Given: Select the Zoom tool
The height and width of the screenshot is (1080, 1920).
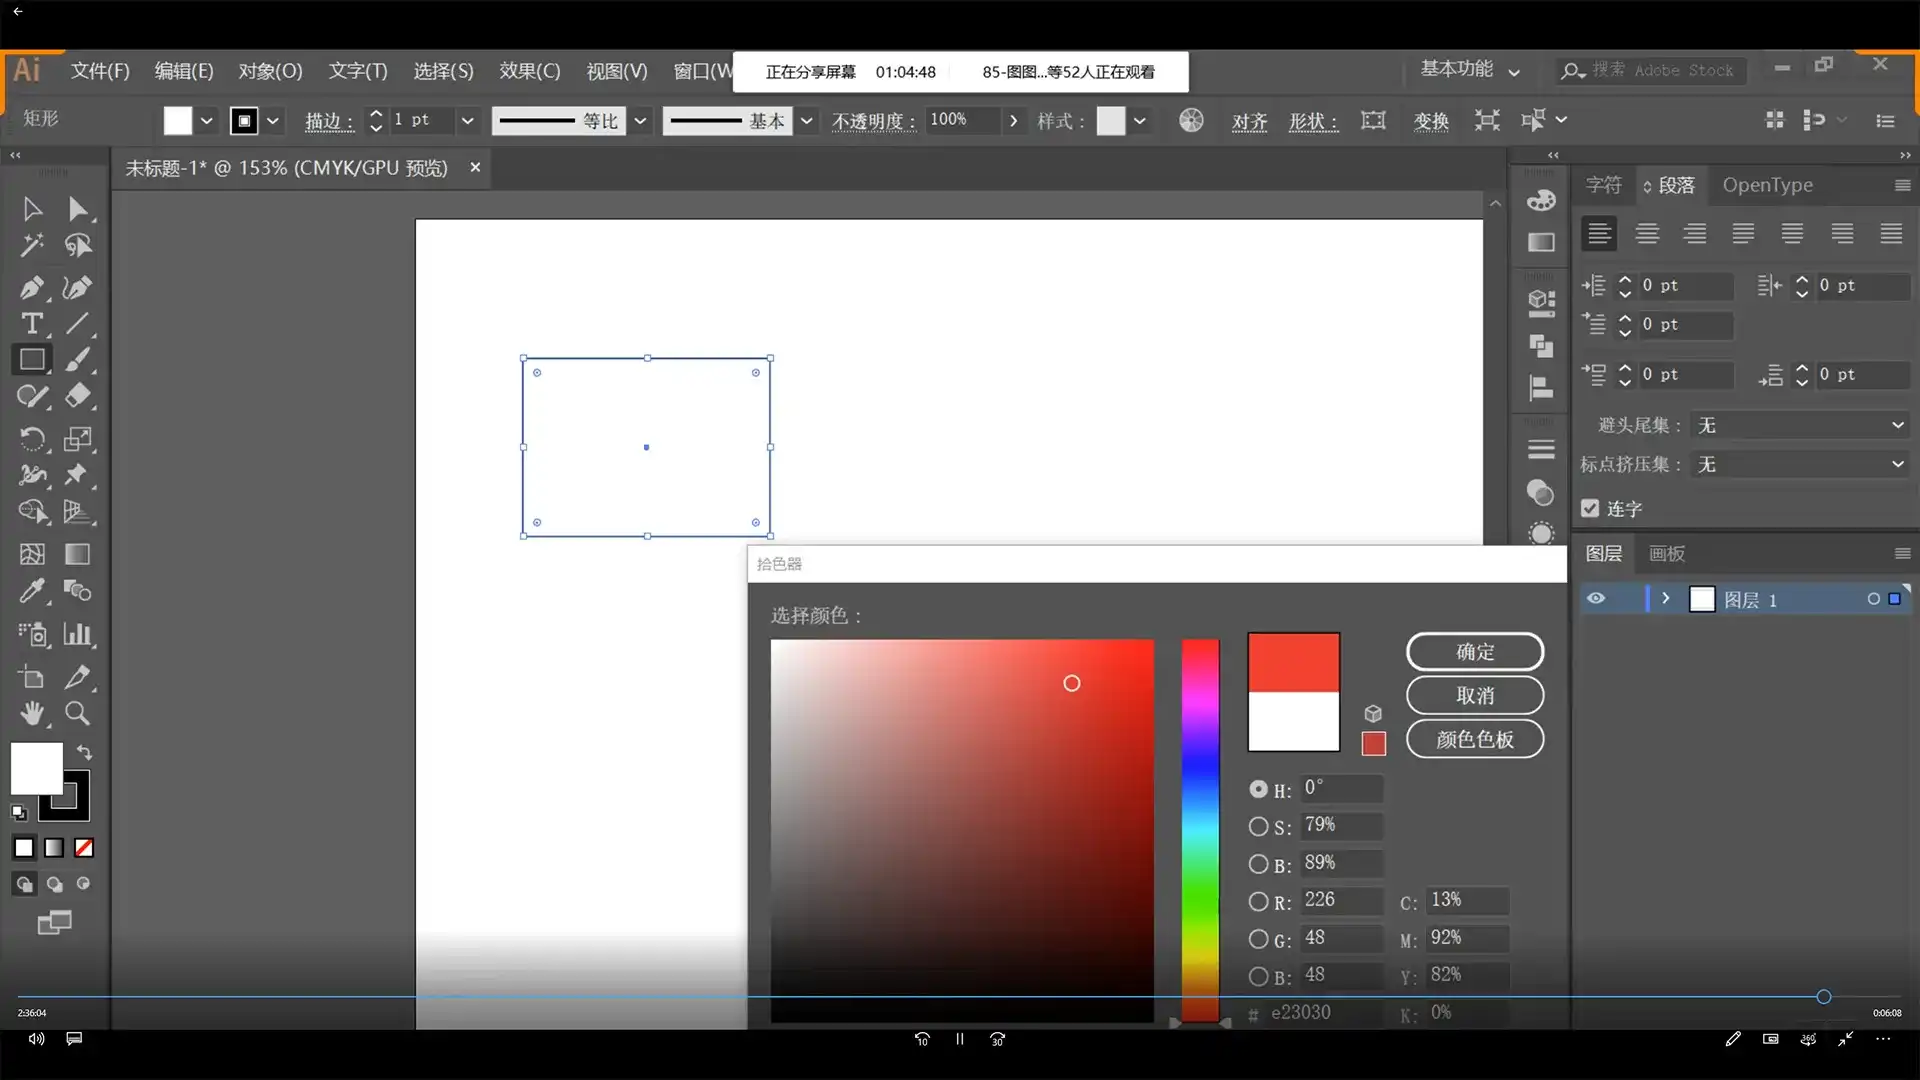Looking at the screenshot, I should point(77,713).
